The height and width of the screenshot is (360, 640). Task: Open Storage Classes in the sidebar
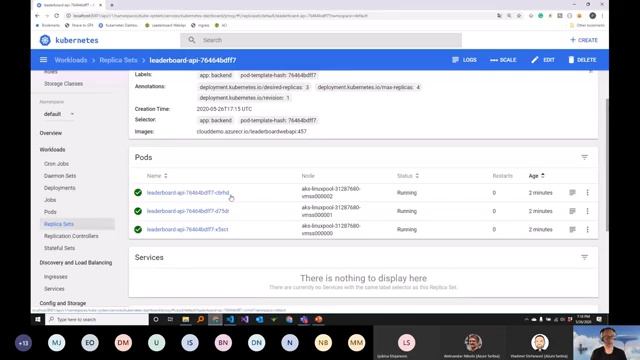pyautogui.click(x=63, y=84)
